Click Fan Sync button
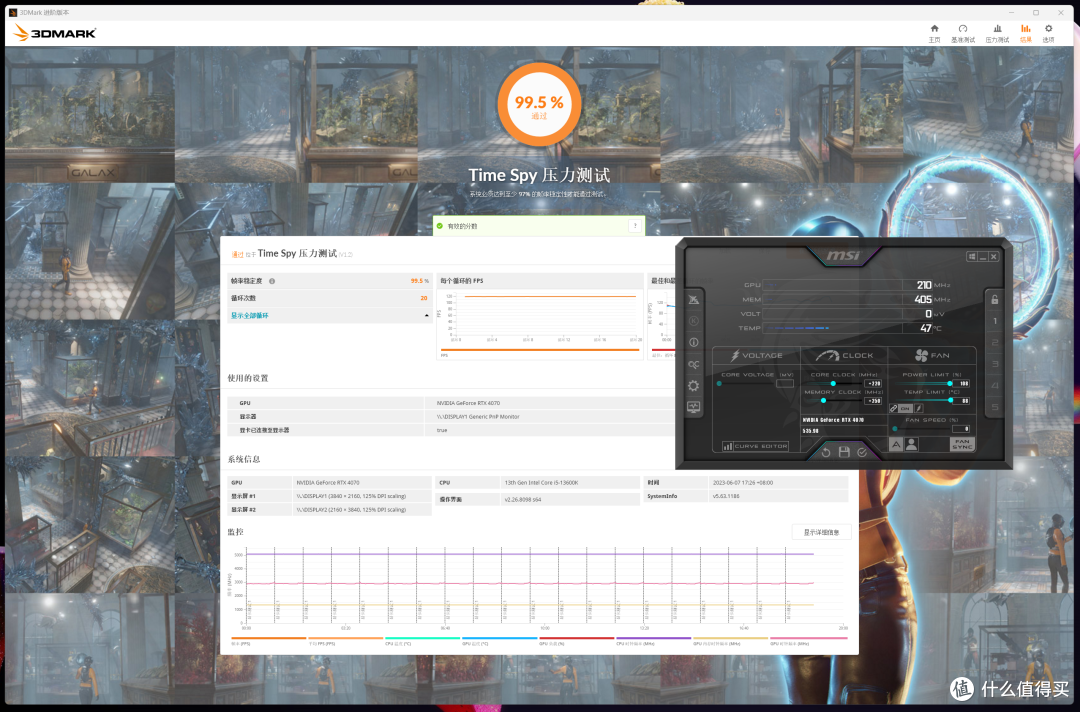Image resolution: width=1080 pixels, height=712 pixels. click(962, 444)
